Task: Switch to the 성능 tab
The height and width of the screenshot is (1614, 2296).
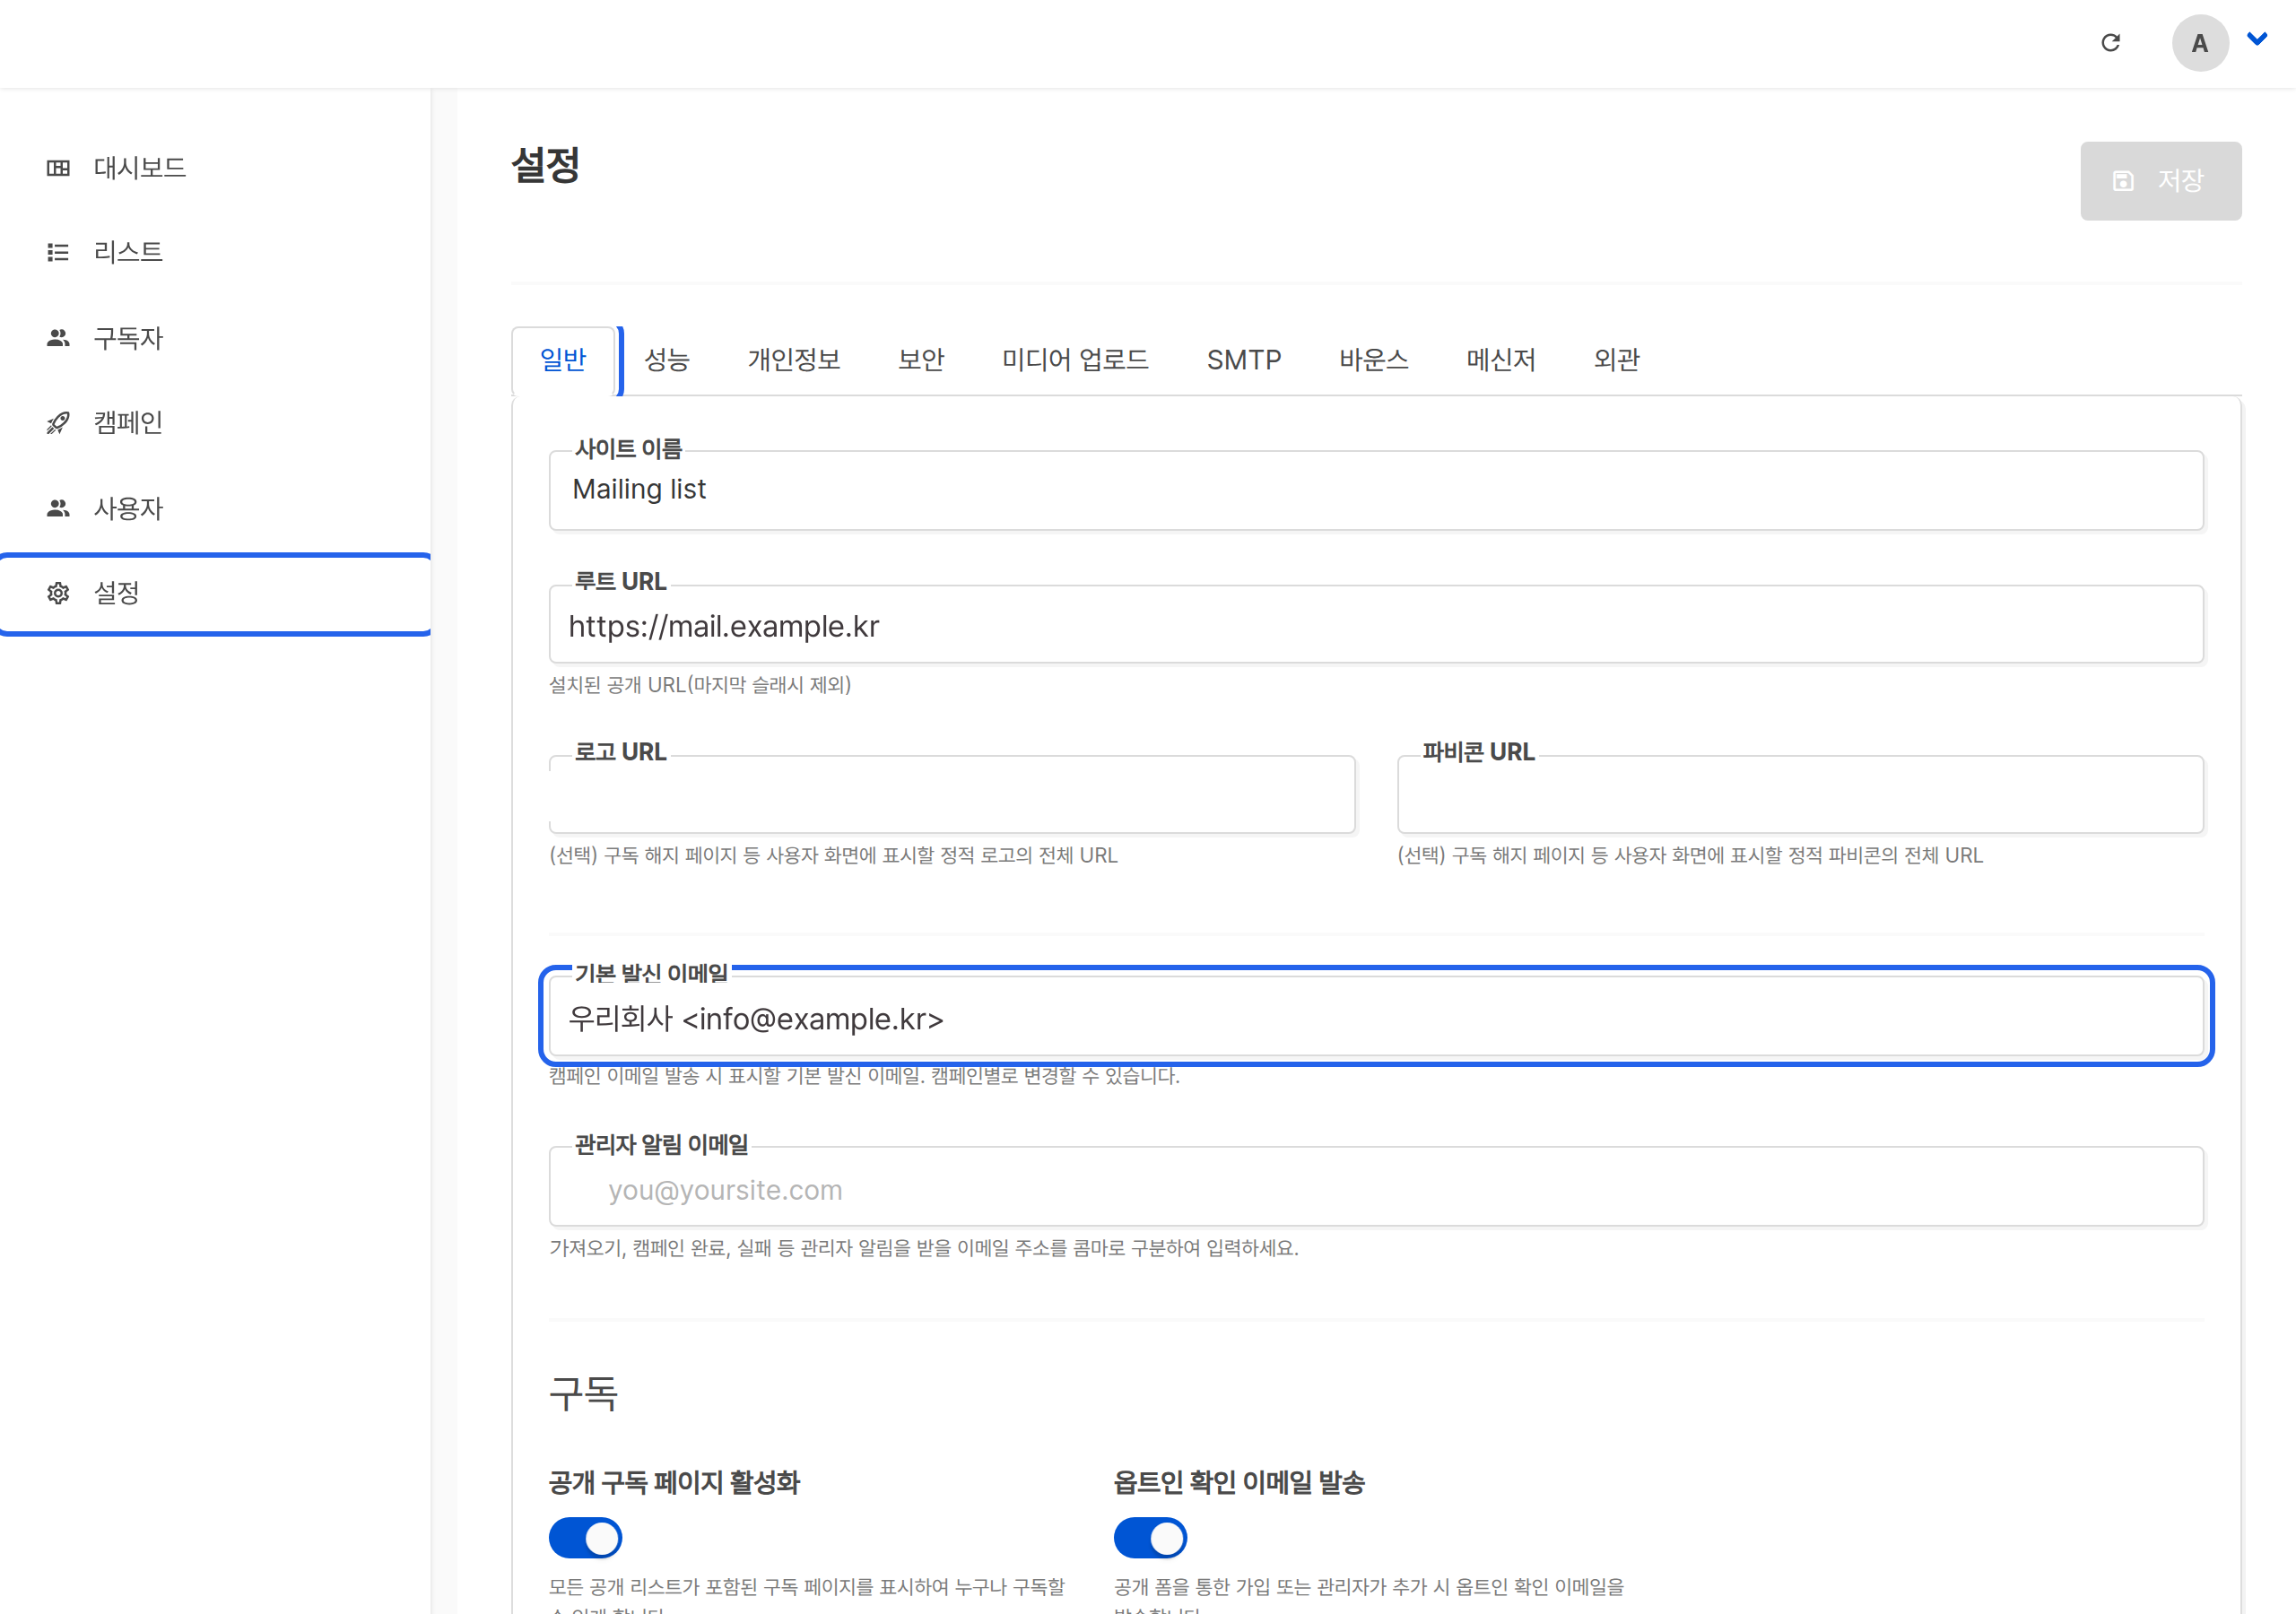Action: (667, 360)
